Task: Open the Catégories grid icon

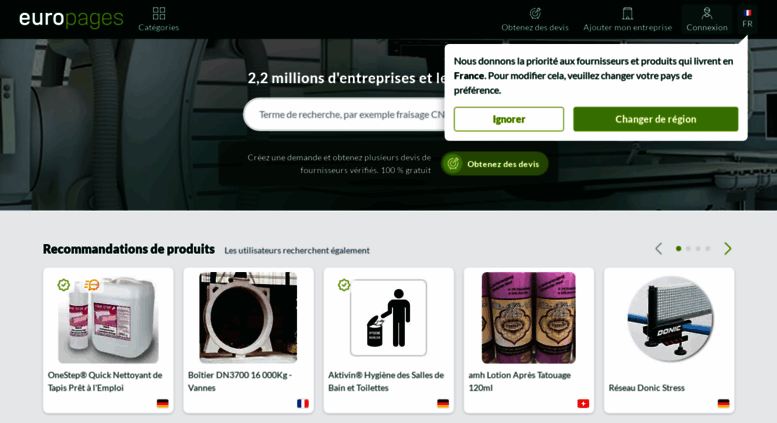Action: [159, 13]
